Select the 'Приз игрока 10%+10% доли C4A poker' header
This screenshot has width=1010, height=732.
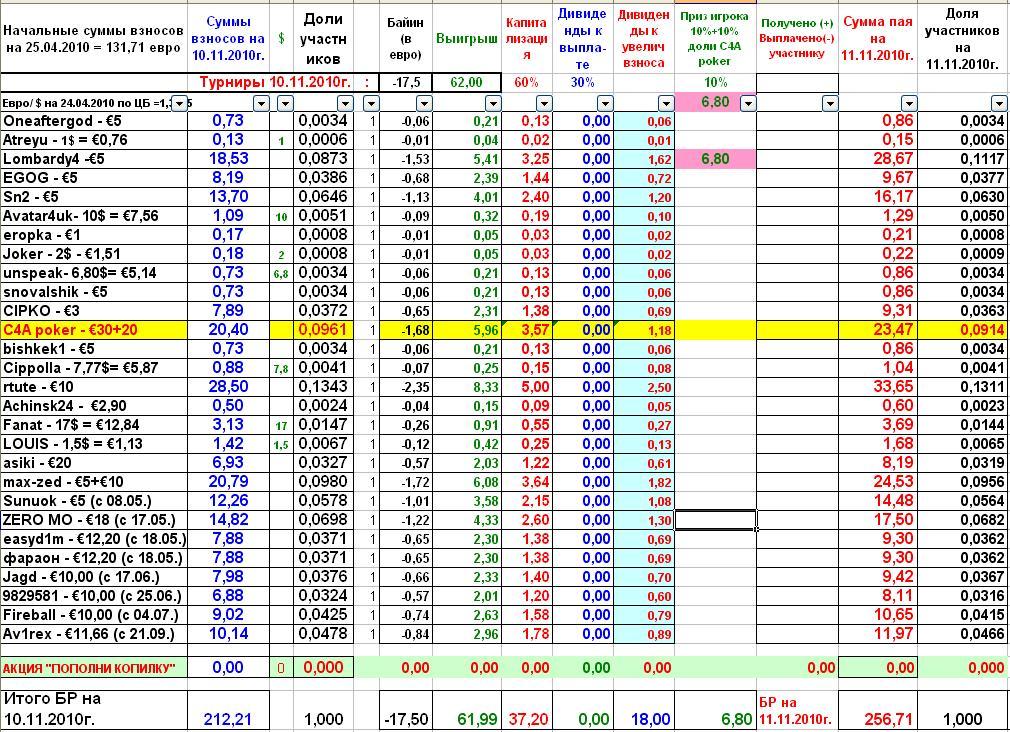click(715, 39)
